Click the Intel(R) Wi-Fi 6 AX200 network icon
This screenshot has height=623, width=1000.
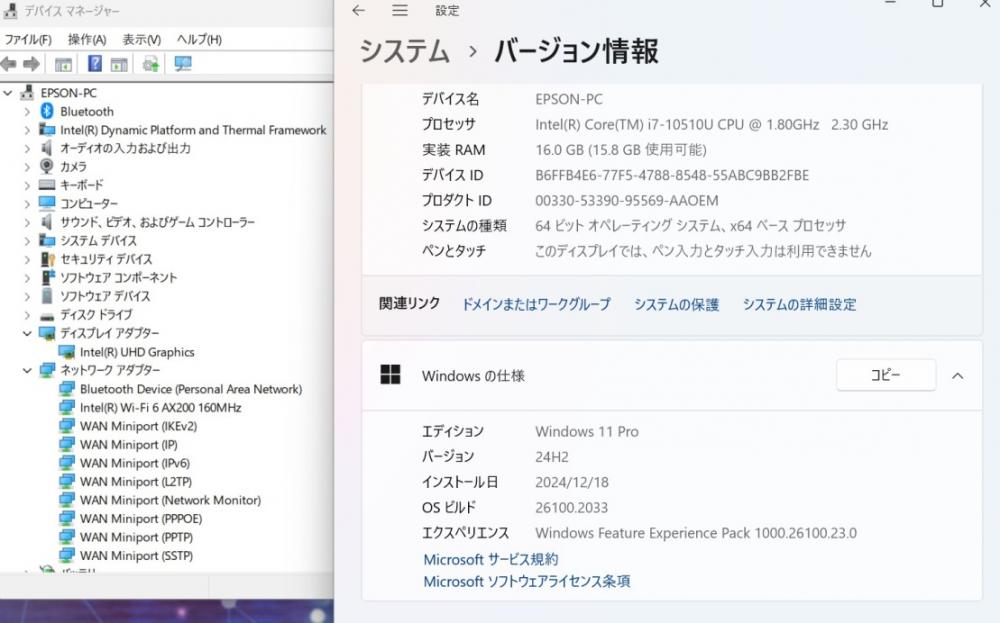pos(66,407)
